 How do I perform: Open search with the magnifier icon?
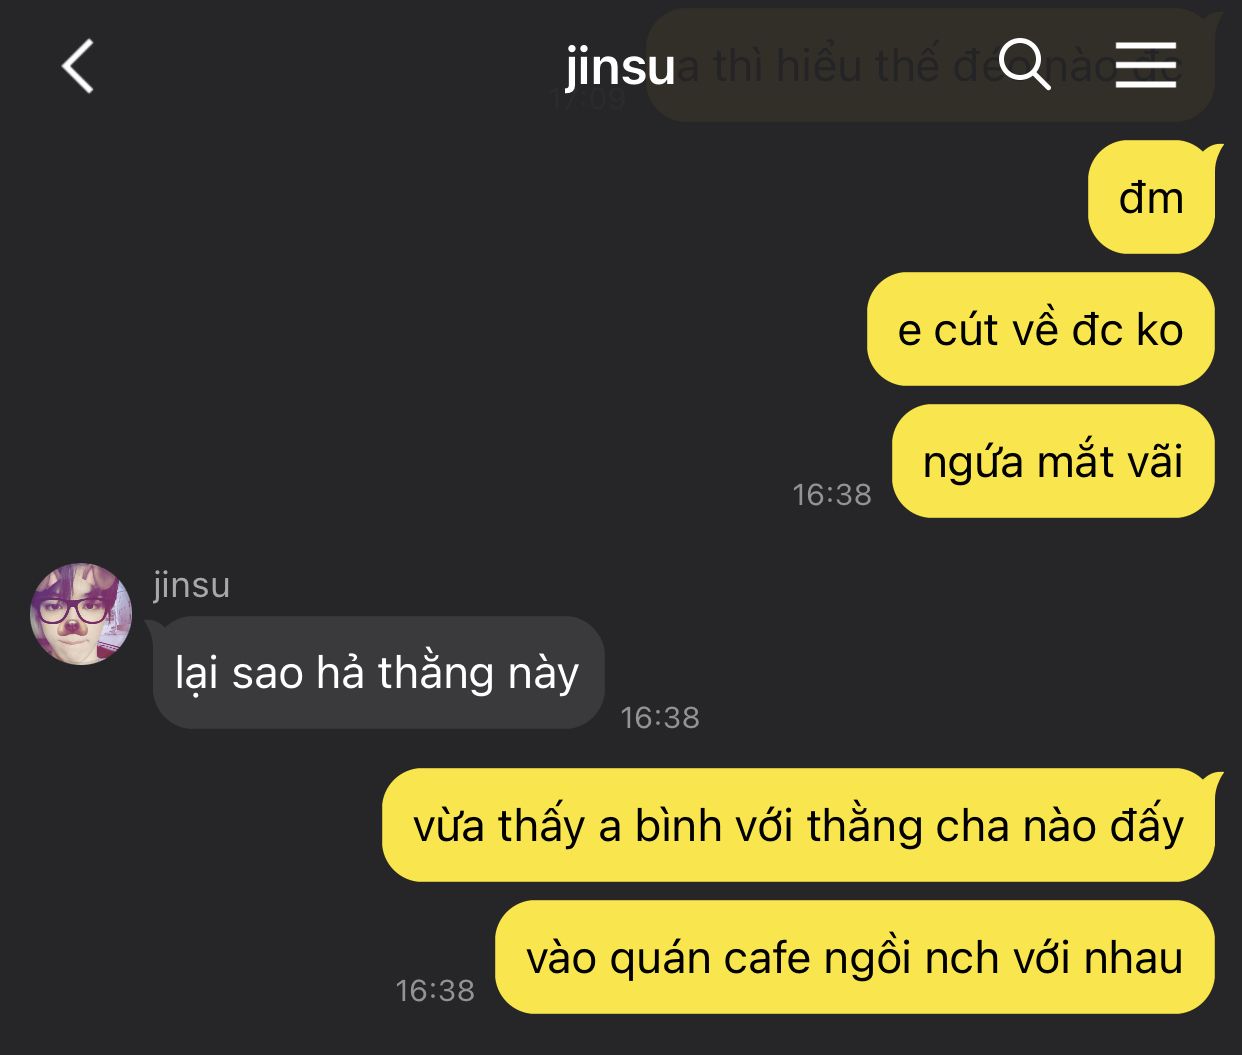(1025, 65)
